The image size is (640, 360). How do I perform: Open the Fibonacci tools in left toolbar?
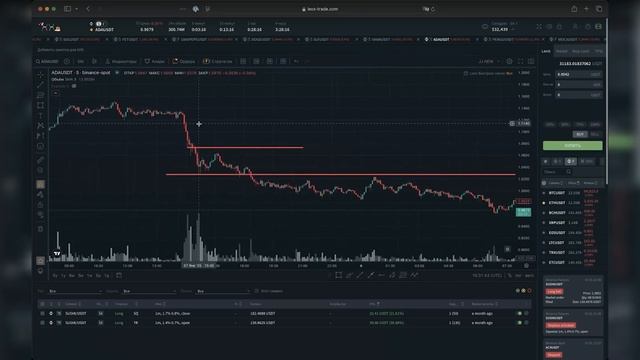pos(40,95)
